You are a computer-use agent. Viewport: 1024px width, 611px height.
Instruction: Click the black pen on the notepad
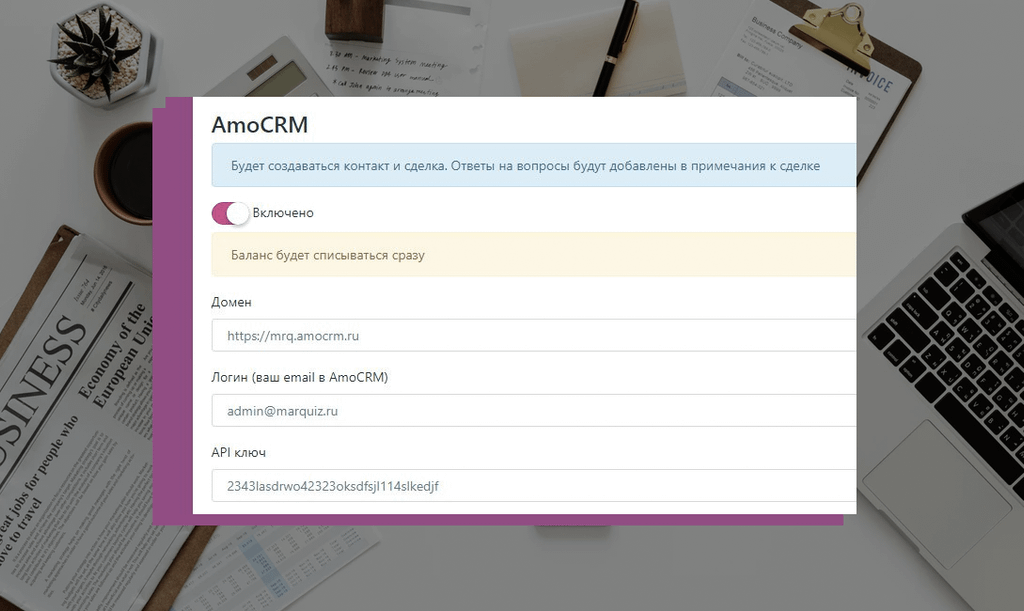(x=616, y=47)
